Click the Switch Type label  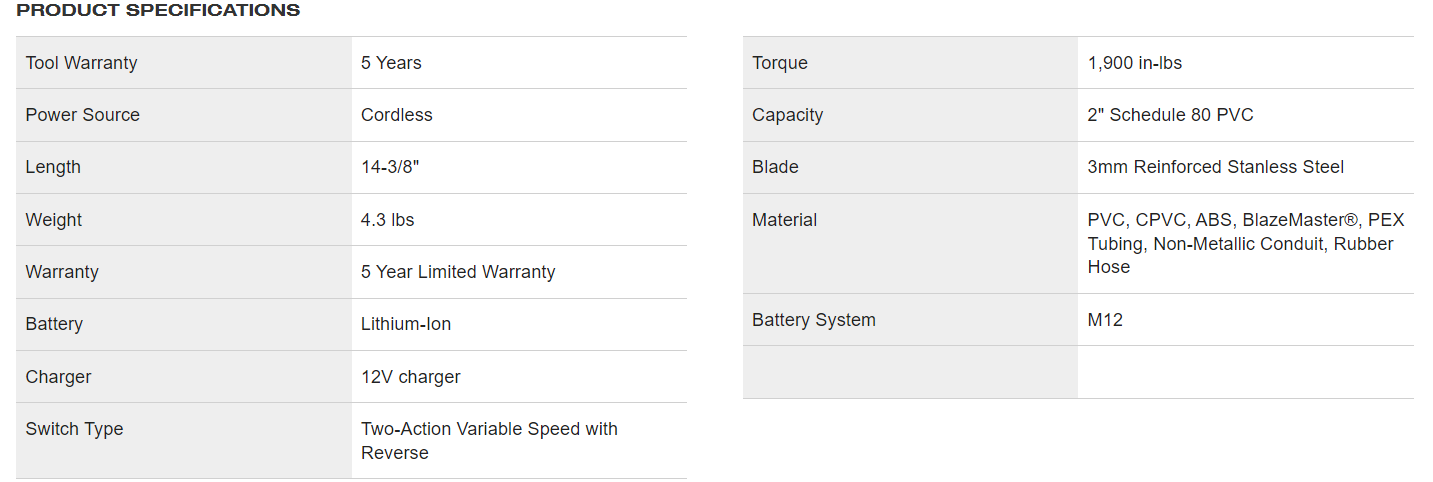click(x=74, y=429)
